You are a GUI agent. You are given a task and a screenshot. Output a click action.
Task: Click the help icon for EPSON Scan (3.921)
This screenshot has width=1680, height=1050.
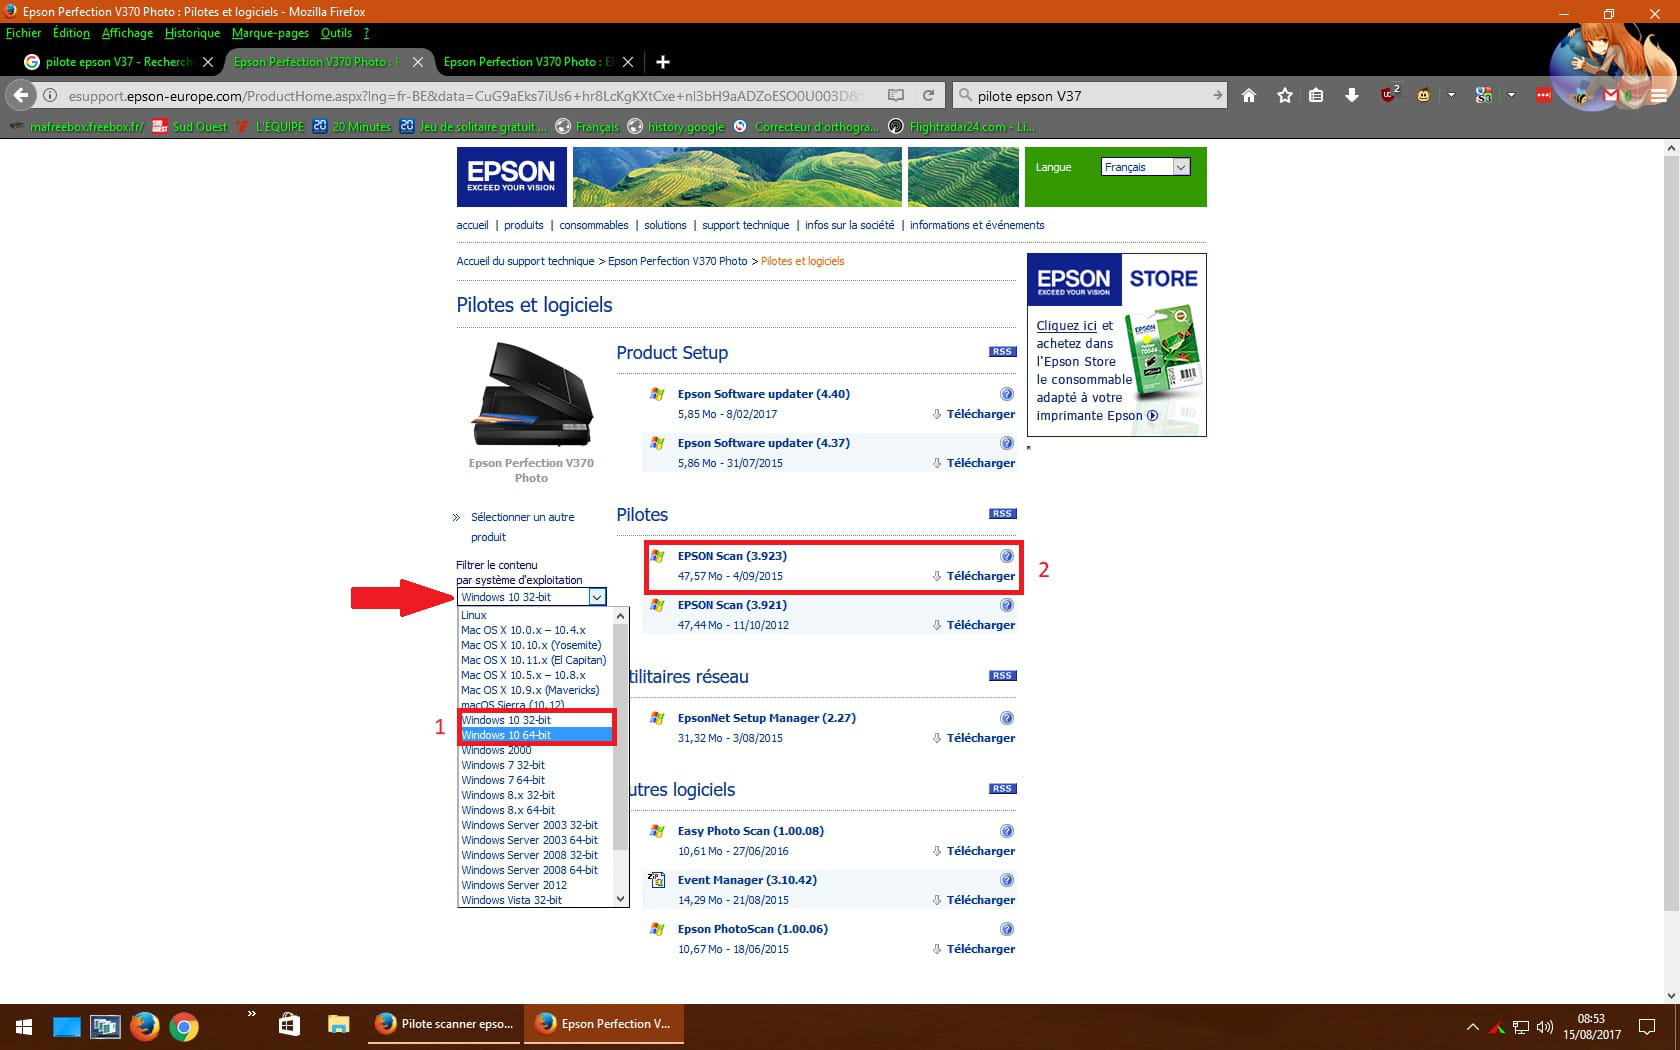(1007, 605)
